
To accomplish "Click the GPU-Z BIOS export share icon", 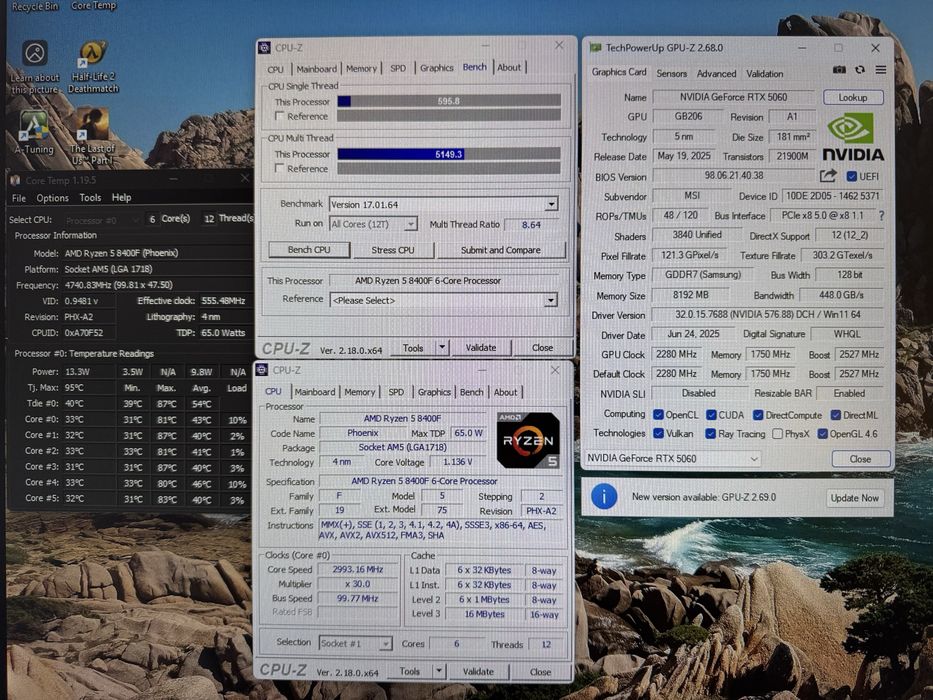I will coord(828,176).
